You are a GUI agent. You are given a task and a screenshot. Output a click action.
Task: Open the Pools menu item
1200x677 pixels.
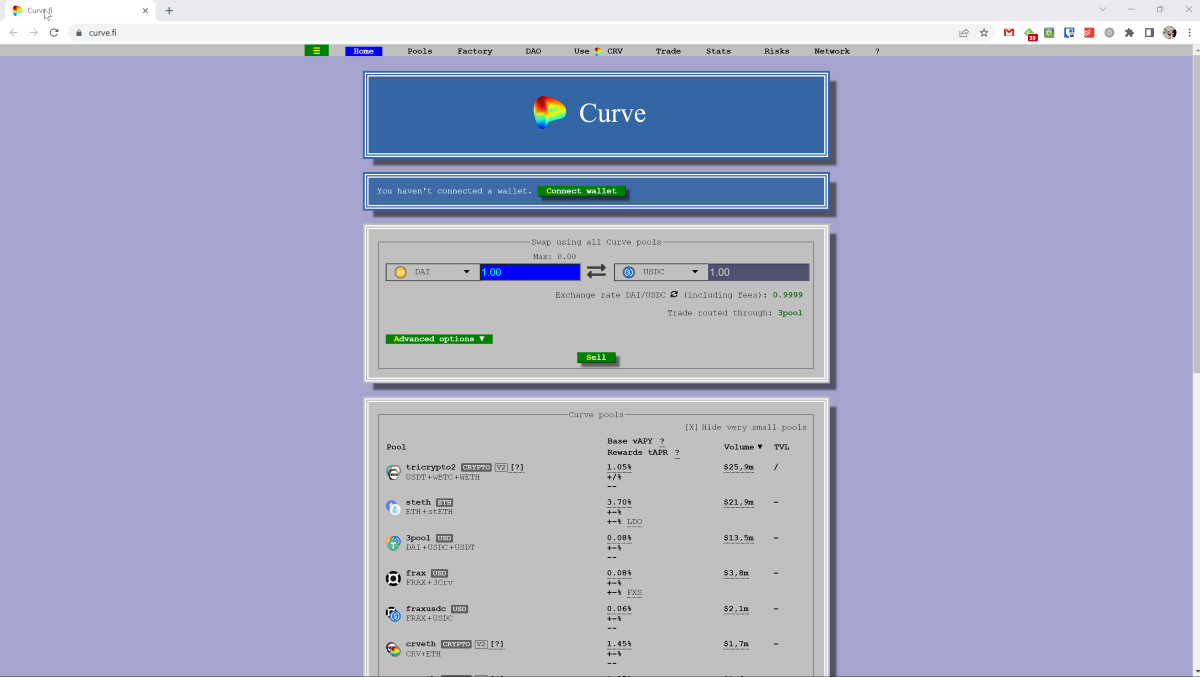pyautogui.click(x=420, y=51)
